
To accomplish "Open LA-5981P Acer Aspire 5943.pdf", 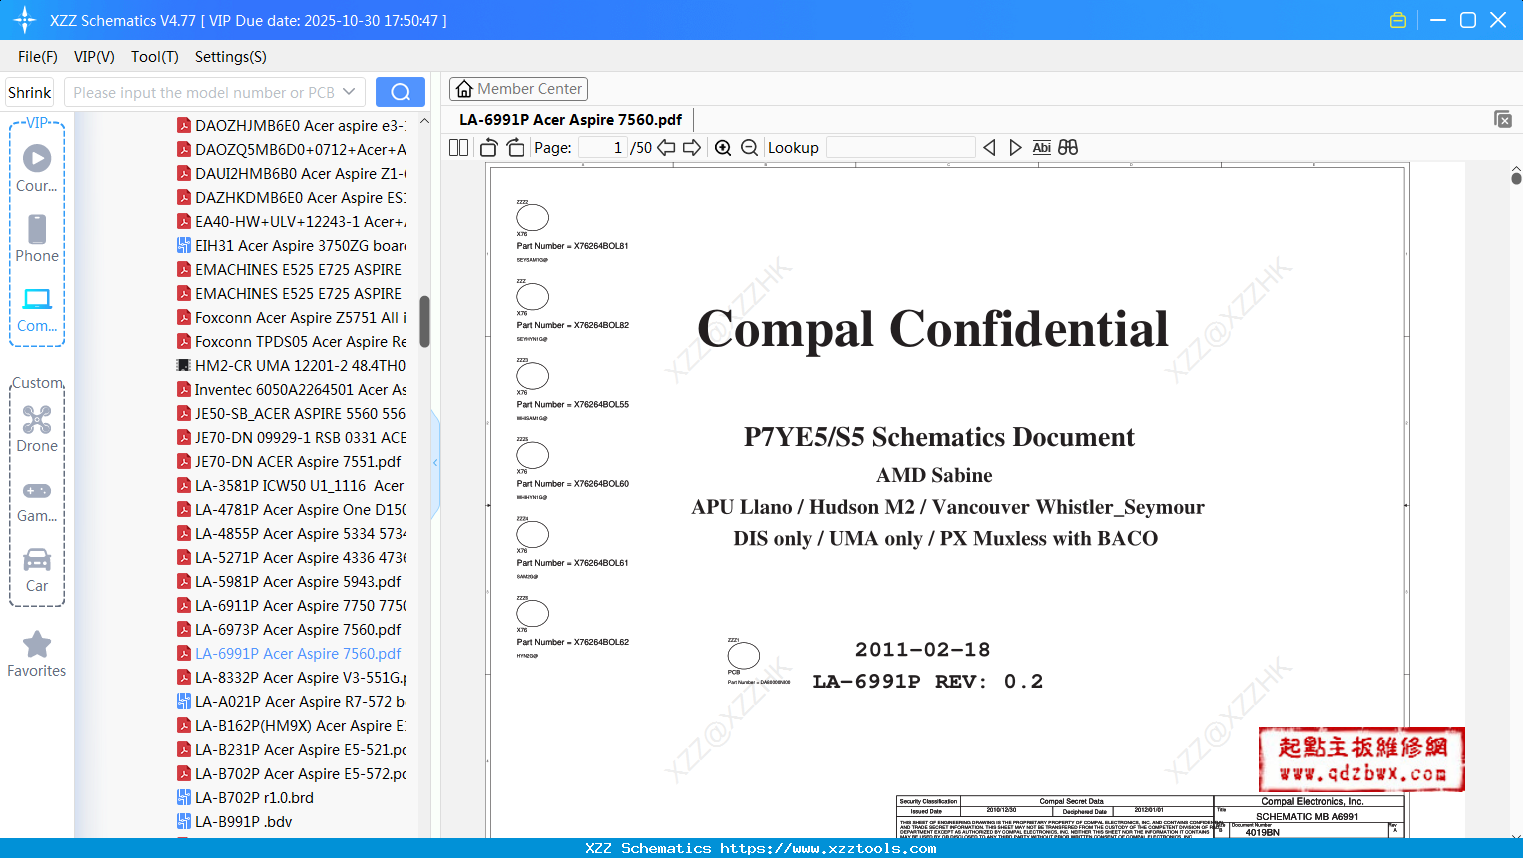I will click(x=290, y=582).
